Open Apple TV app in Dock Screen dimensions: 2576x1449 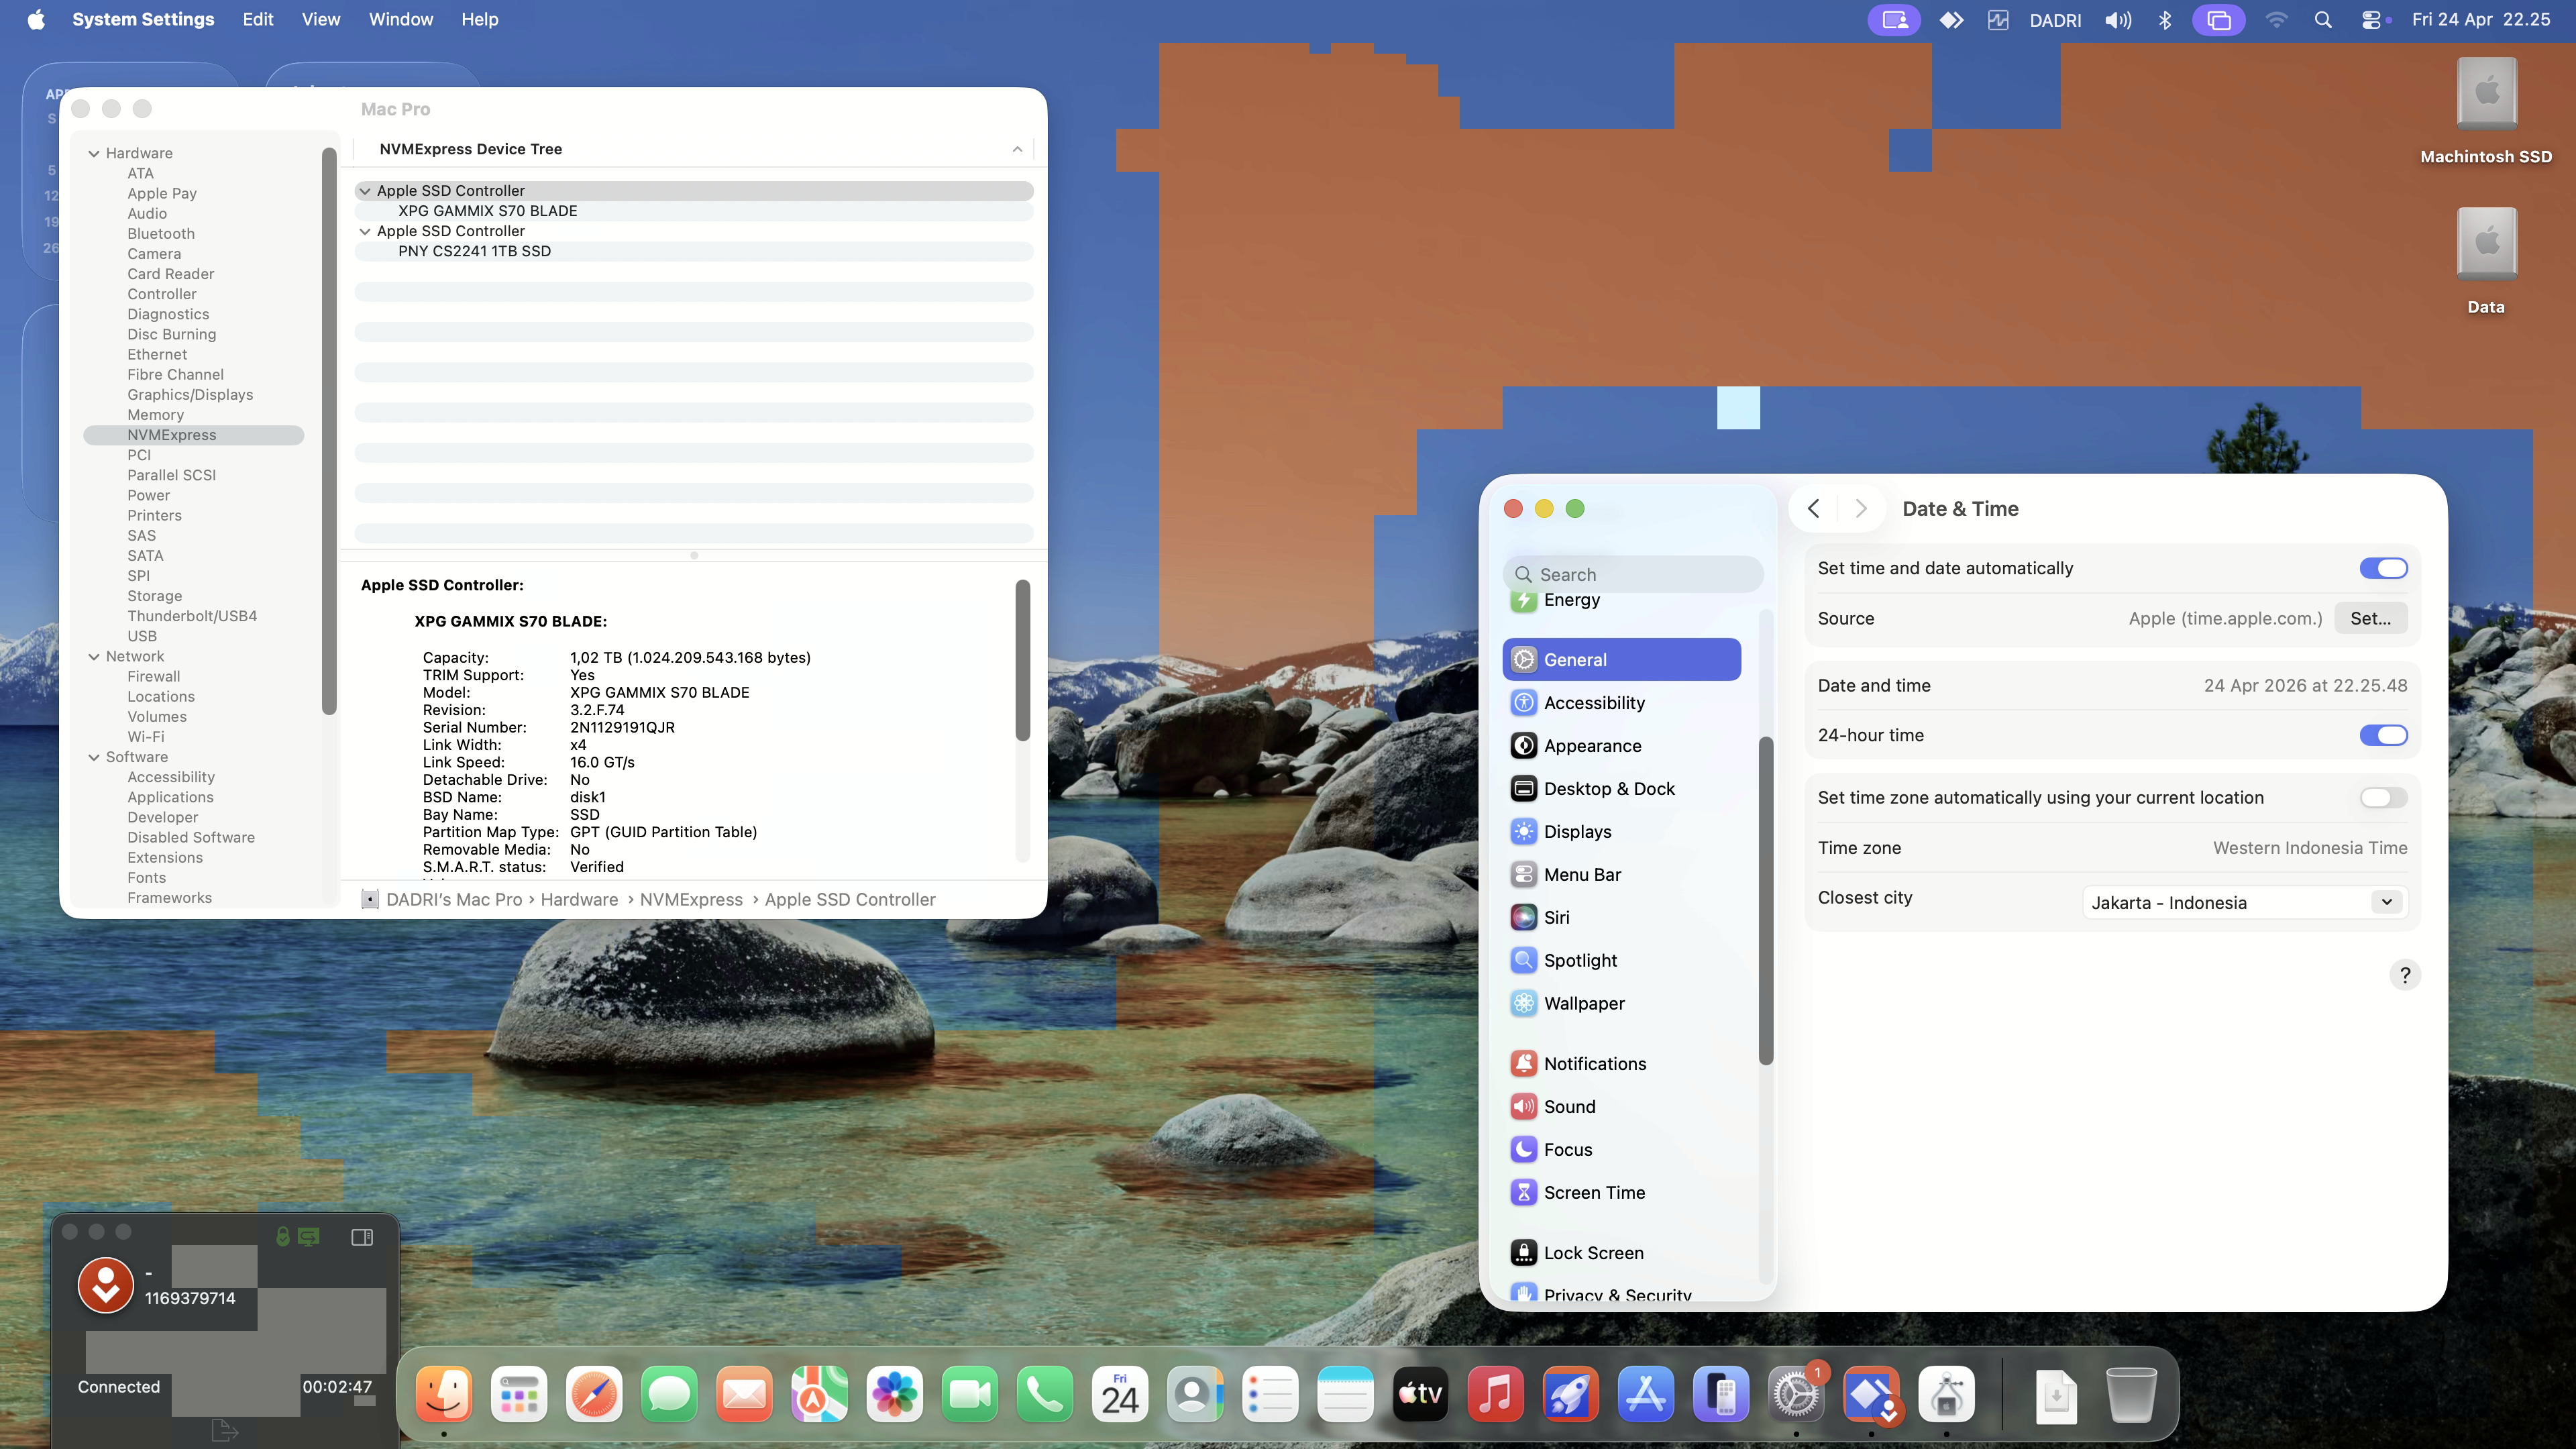pos(1420,1394)
